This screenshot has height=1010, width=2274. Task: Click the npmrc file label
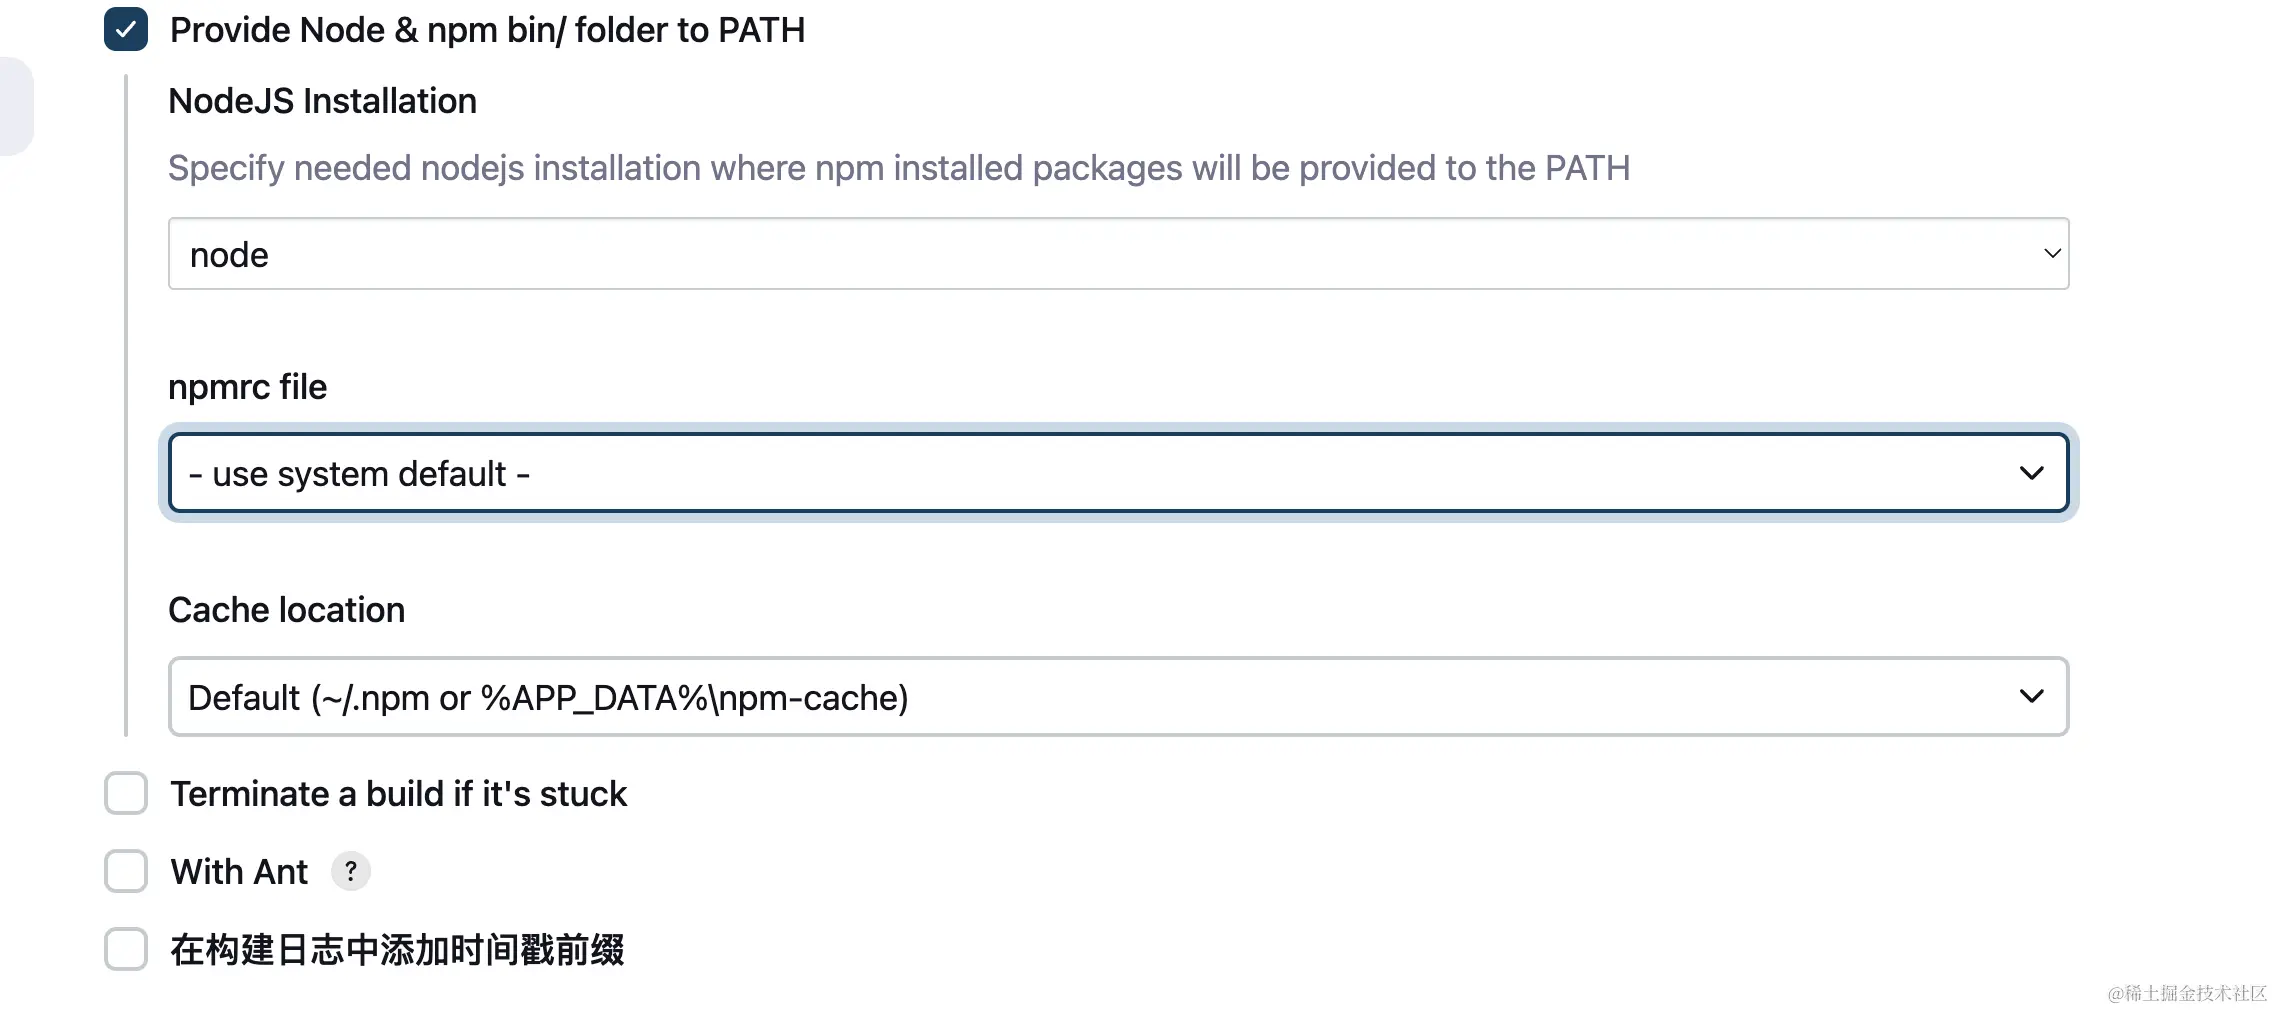pyautogui.click(x=247, y=387)
